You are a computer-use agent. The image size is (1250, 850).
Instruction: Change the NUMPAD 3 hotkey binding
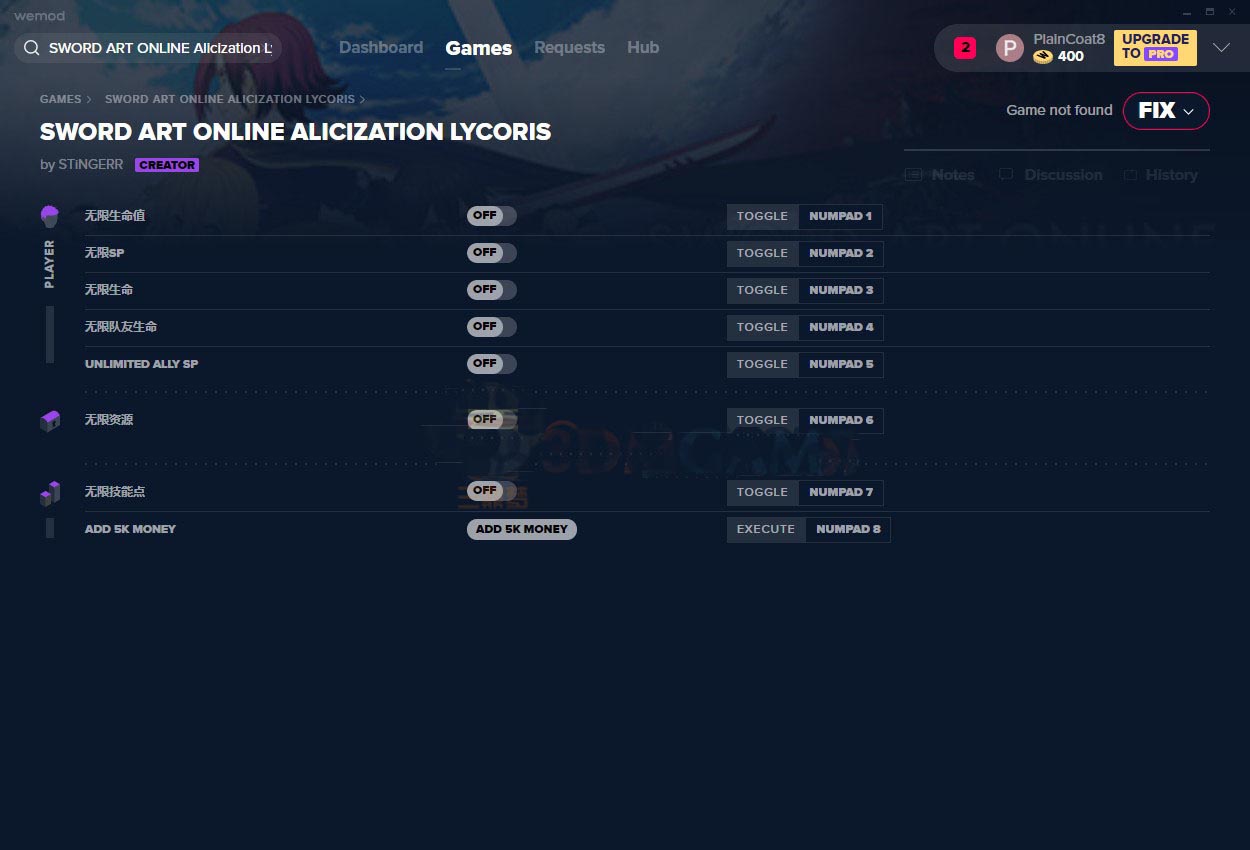(x=841, y=290)
